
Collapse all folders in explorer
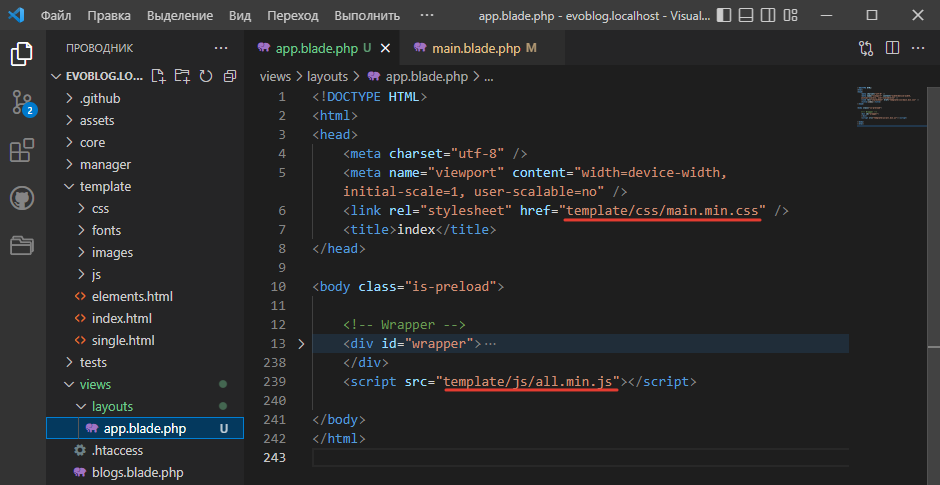click(x=229, y=76)
